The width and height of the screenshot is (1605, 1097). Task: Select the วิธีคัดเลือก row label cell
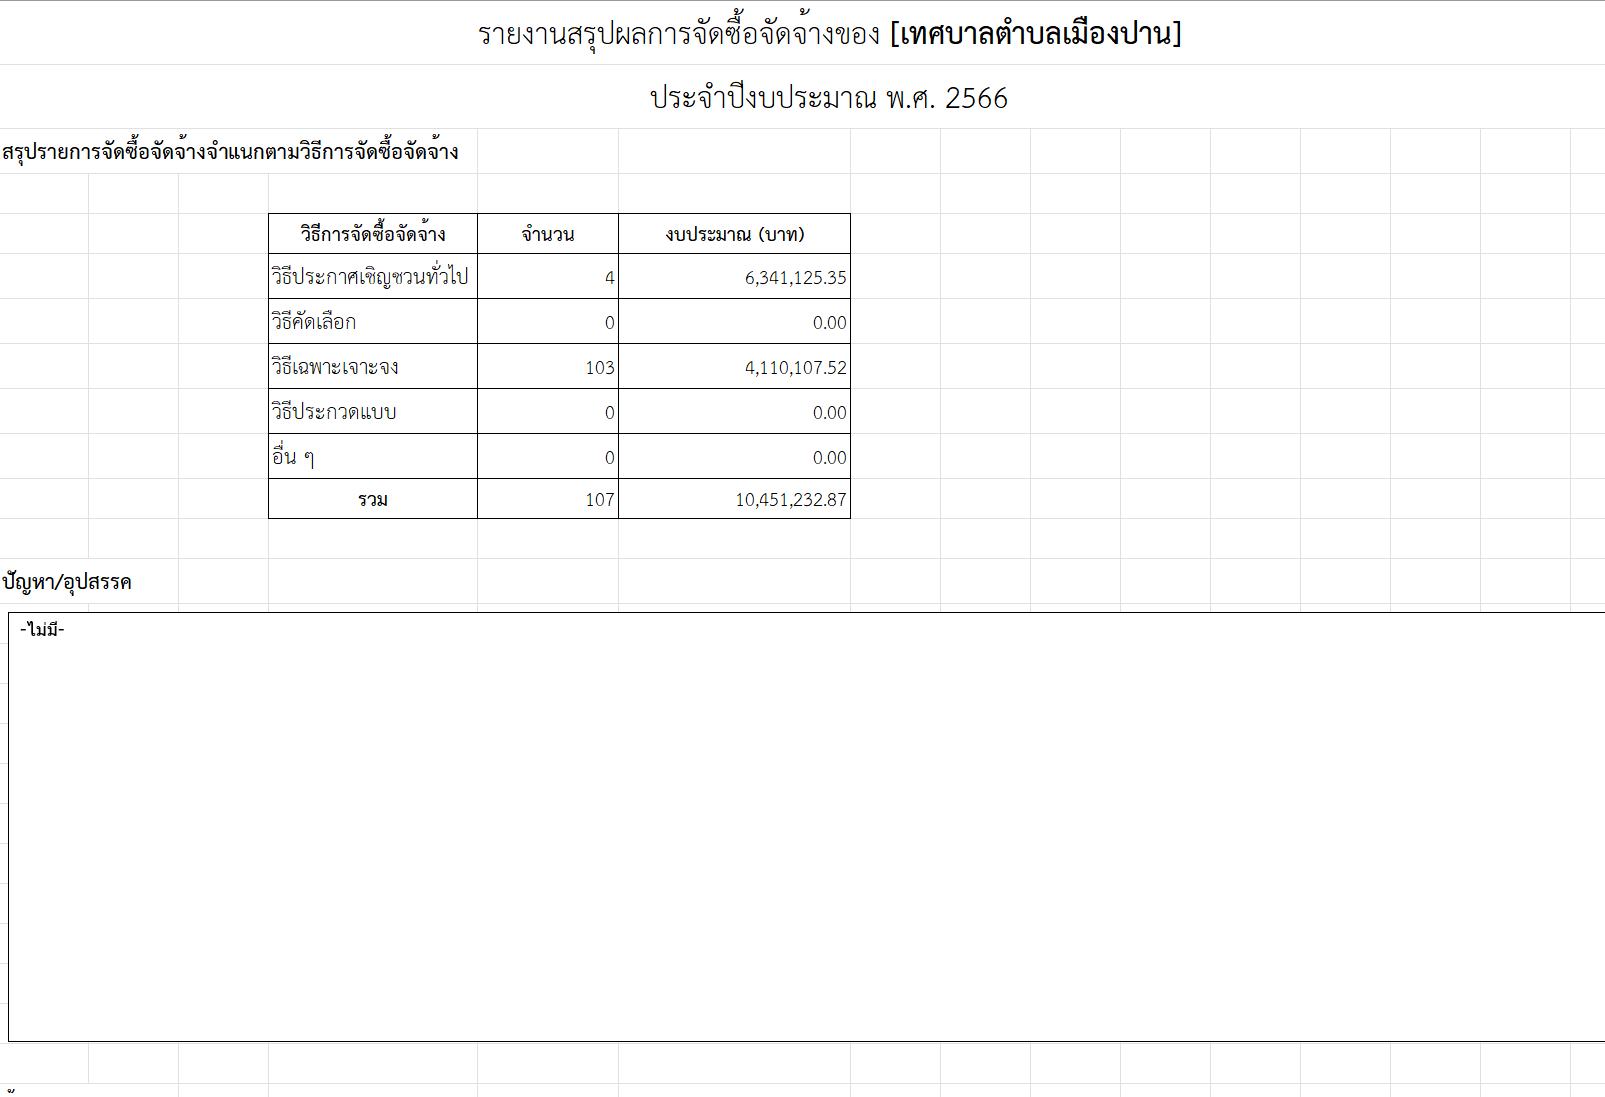pyautogui.click(x=314, y=322)
